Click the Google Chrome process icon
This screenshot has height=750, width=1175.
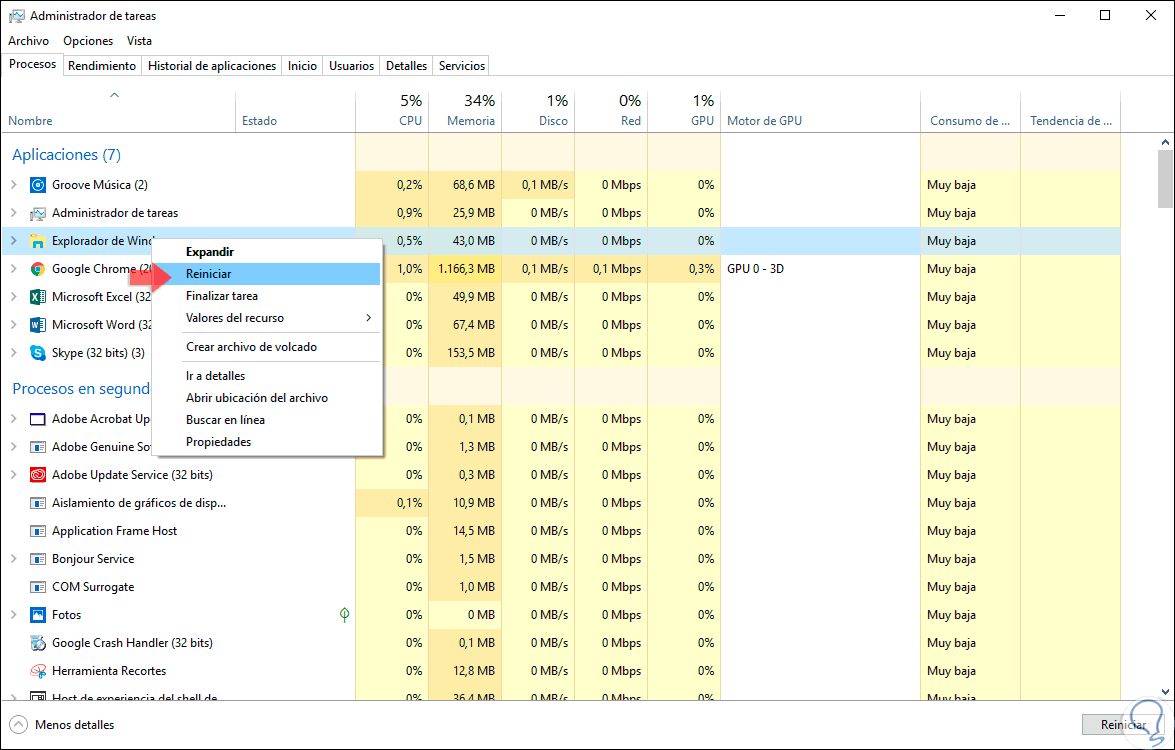38,269
